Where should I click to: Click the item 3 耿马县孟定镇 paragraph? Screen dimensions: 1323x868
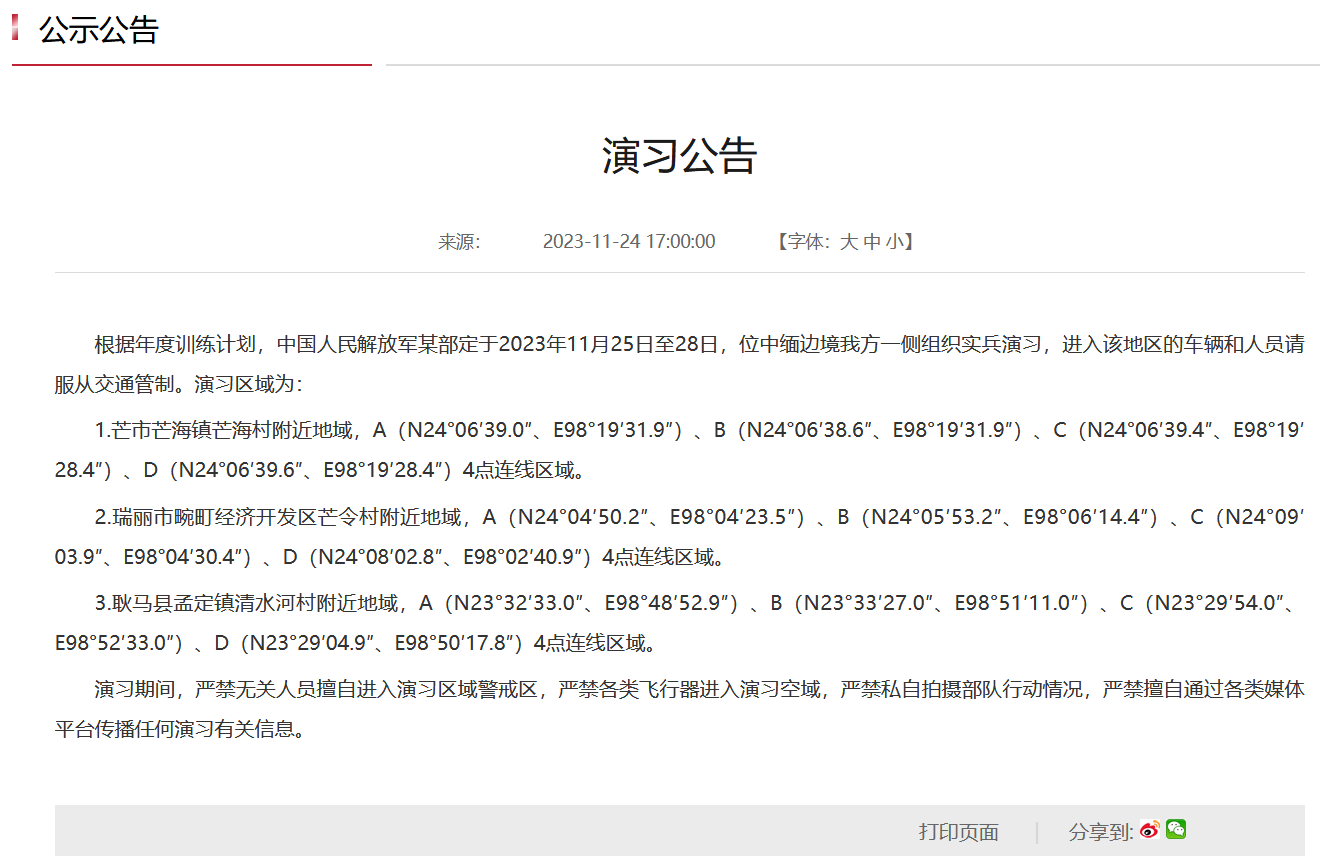pos(680,623)
